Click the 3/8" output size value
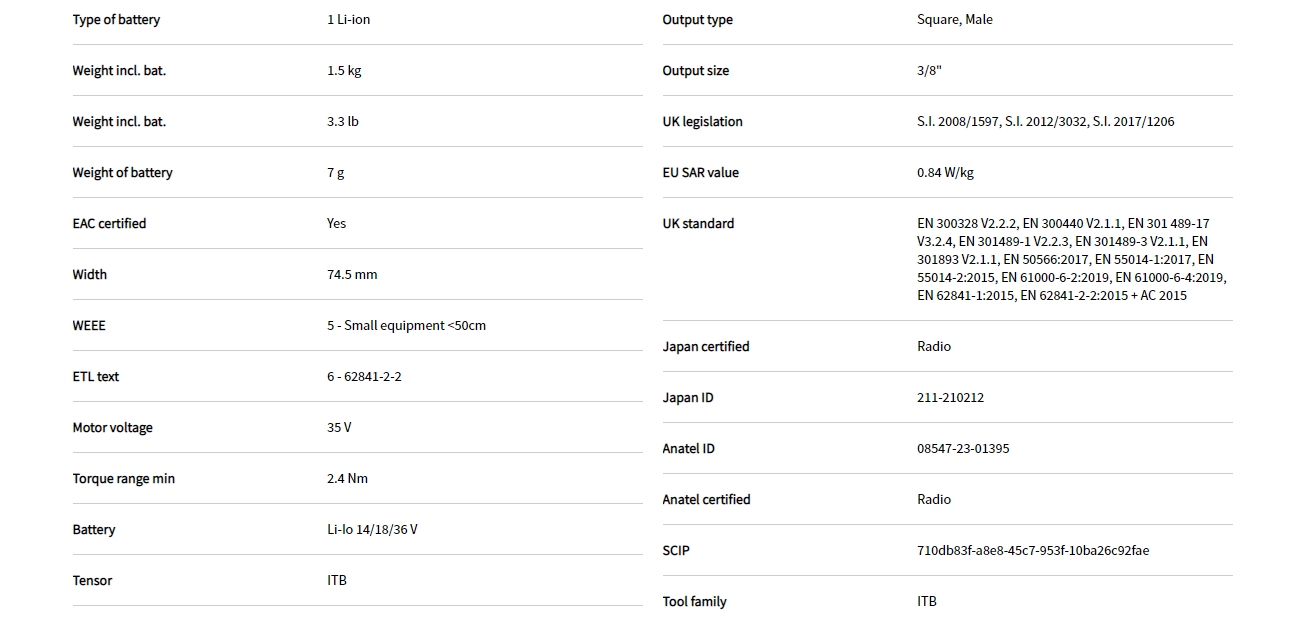The image size is (1301, 622). click(929, 70)
